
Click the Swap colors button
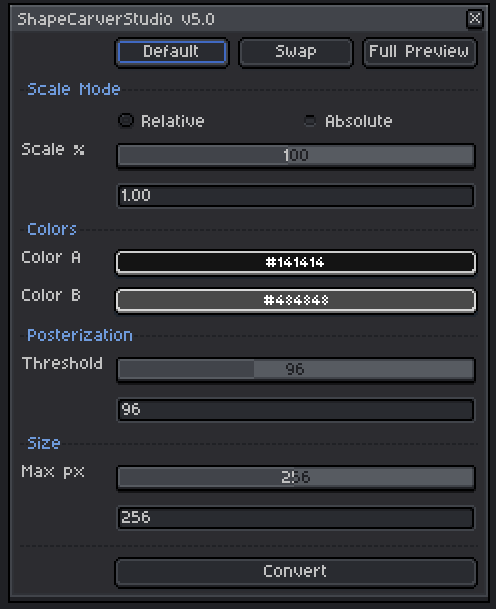pos(296,52)
